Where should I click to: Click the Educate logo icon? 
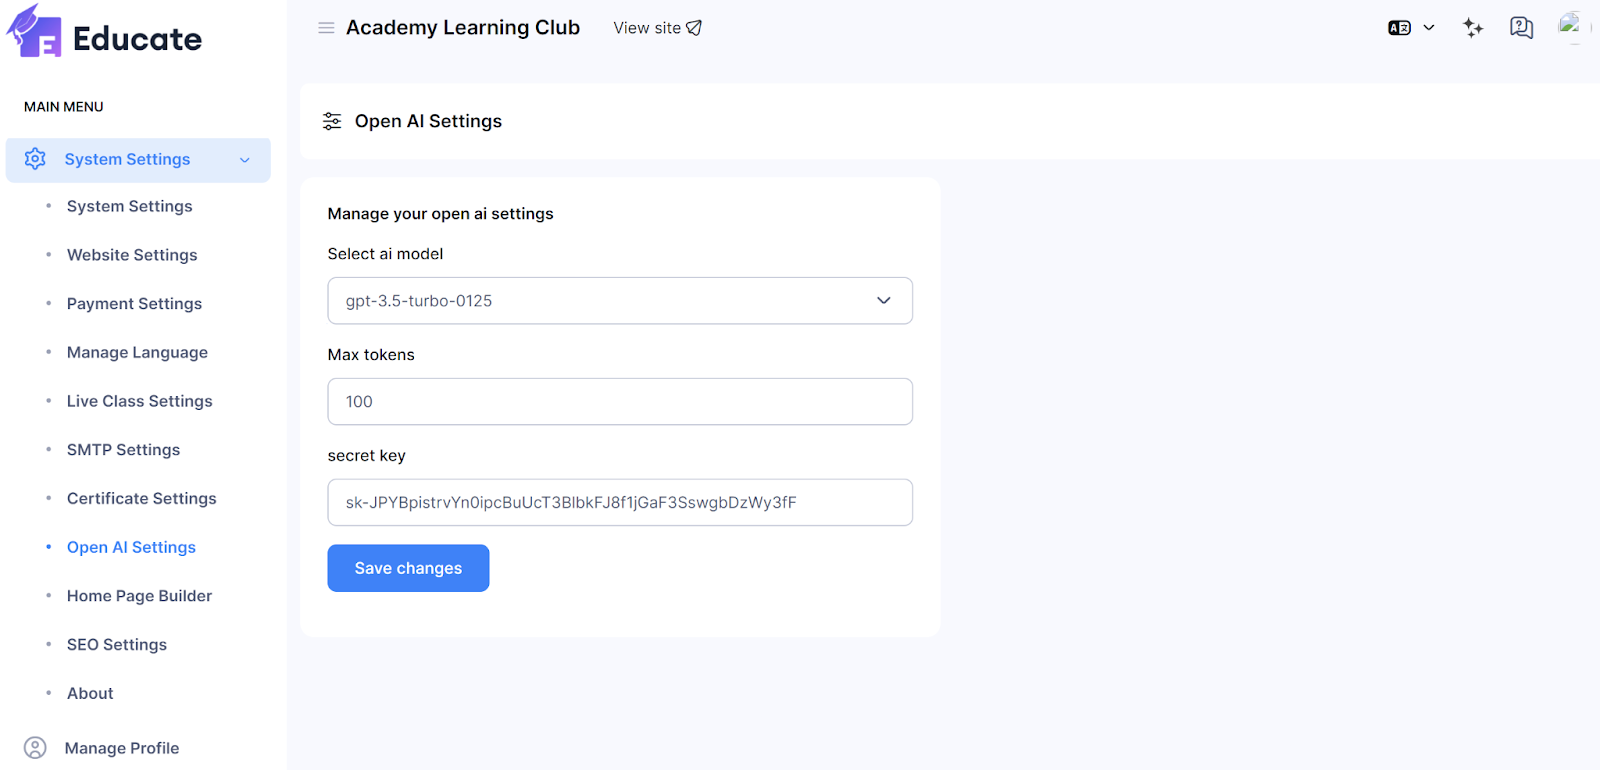(x=36, y=32)
